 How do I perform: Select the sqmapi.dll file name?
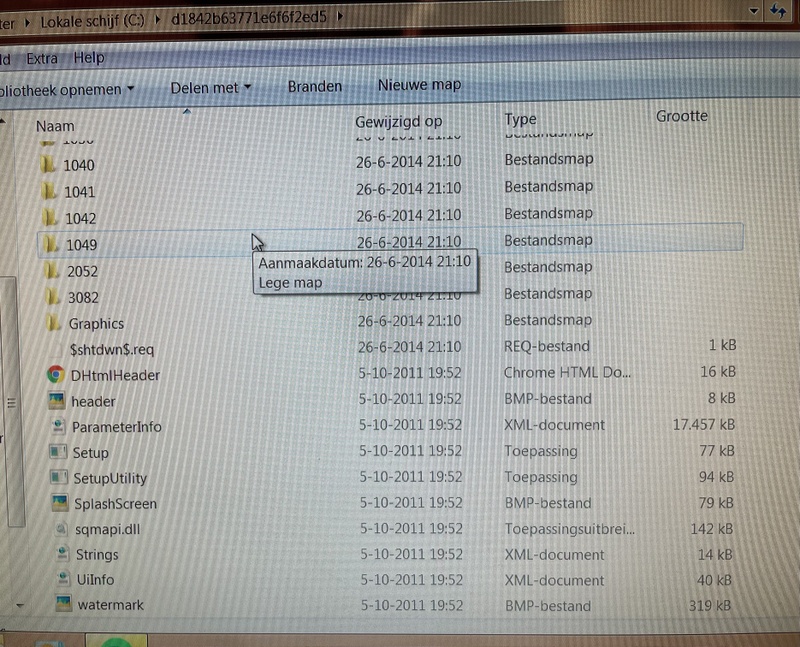coord(108,529)
